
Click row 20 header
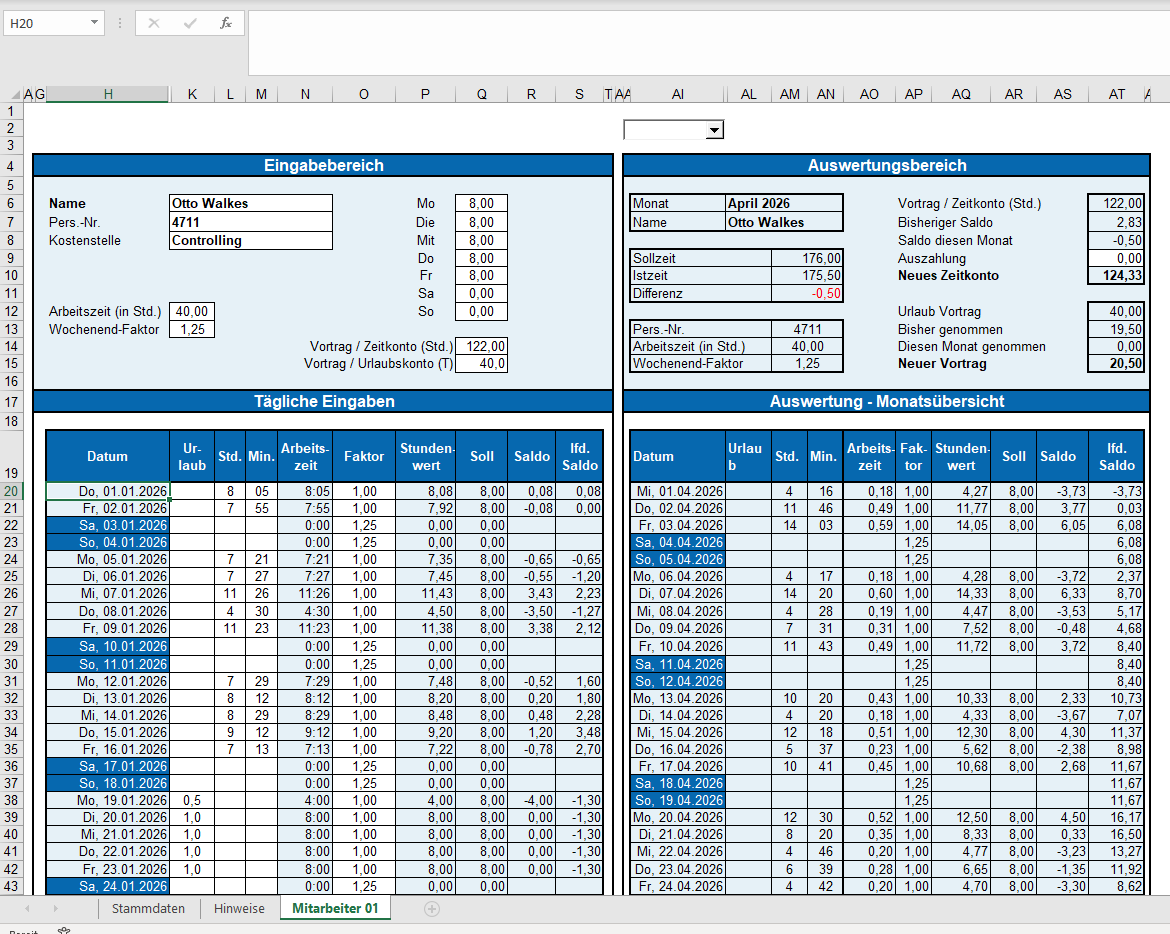(x=11, y=491)
